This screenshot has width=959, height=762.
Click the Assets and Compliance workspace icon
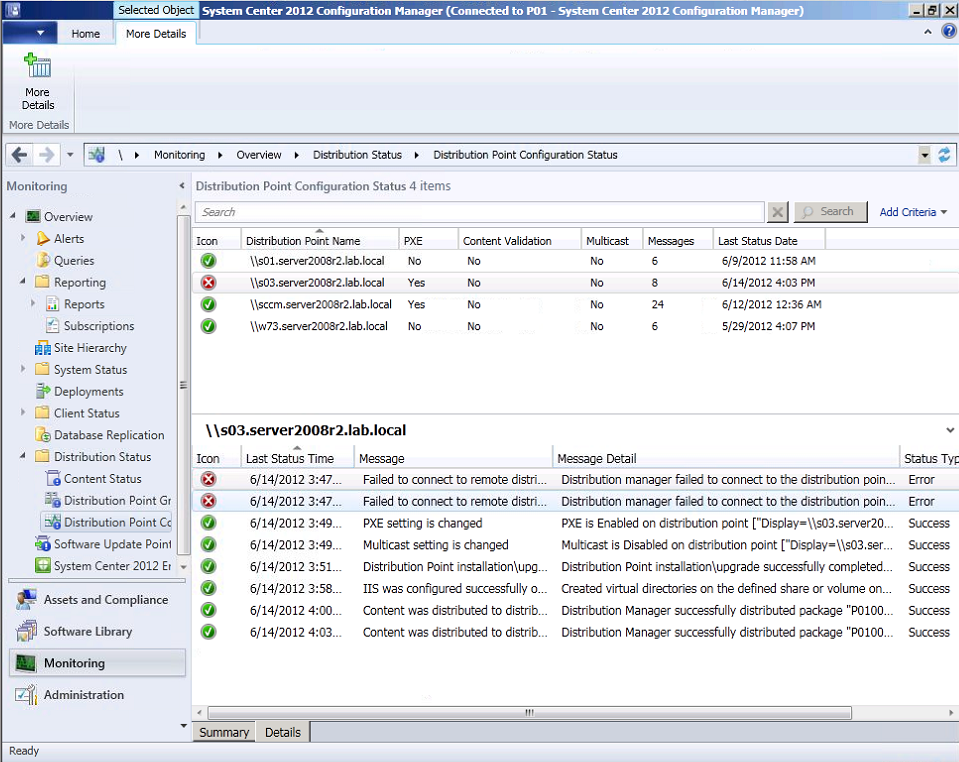(26, 600)
